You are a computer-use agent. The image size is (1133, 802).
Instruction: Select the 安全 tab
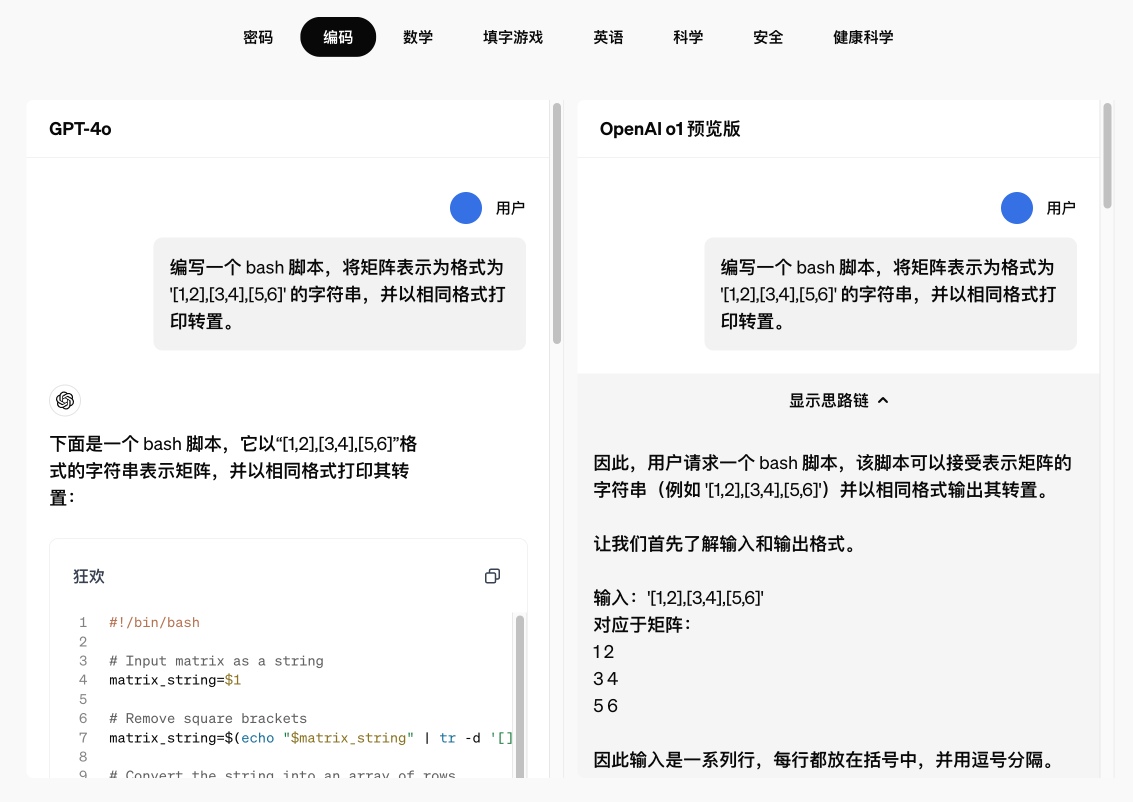click(768, 37)
